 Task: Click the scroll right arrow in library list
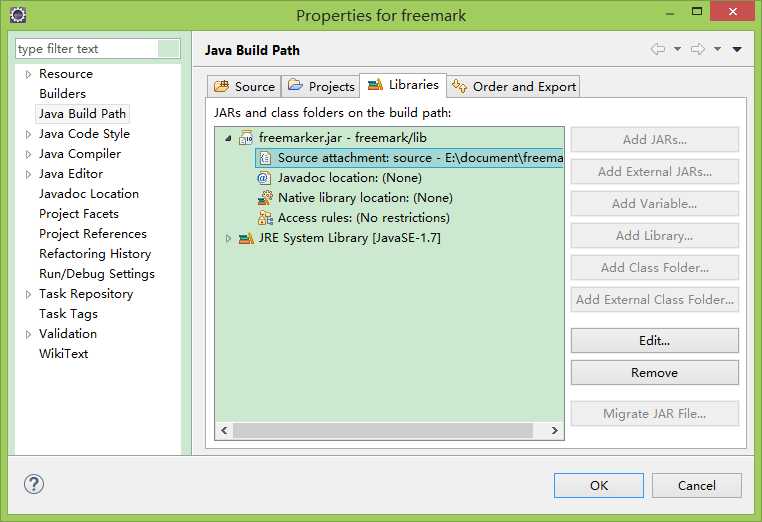coord(554,431)
